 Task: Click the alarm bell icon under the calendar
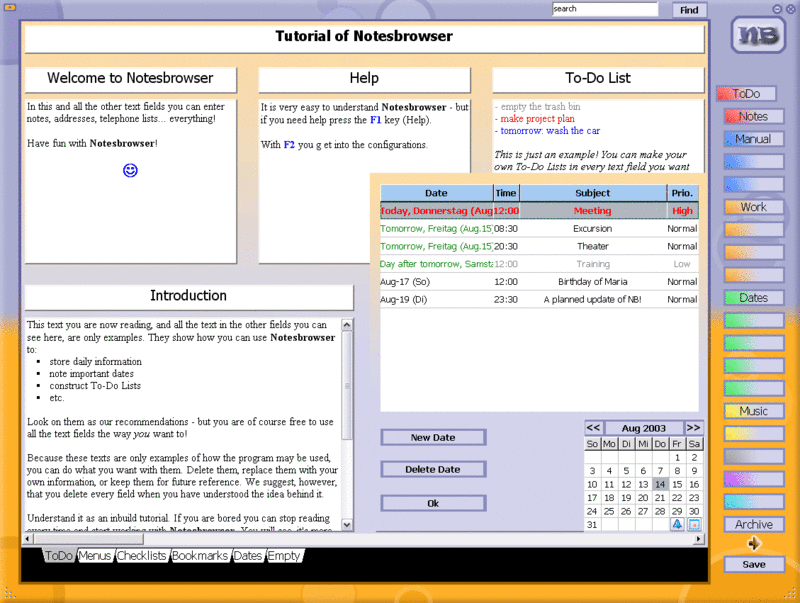tap(677, 524)
